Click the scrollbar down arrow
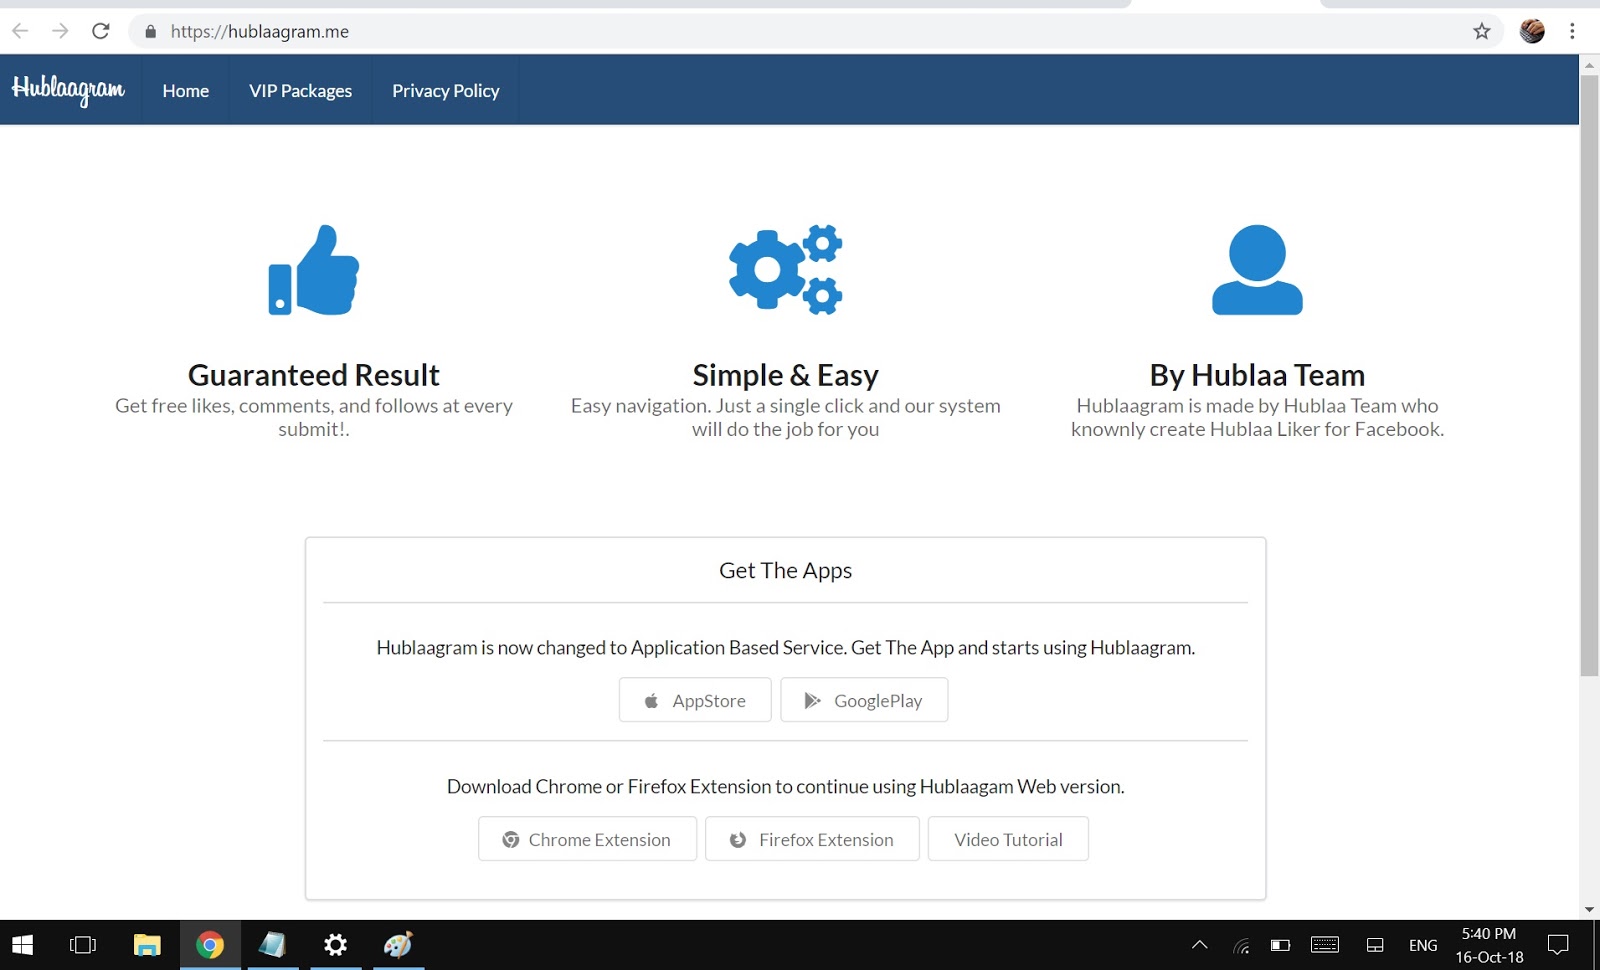This screenshot has width=1600, height=970. tap(1589, 910)
